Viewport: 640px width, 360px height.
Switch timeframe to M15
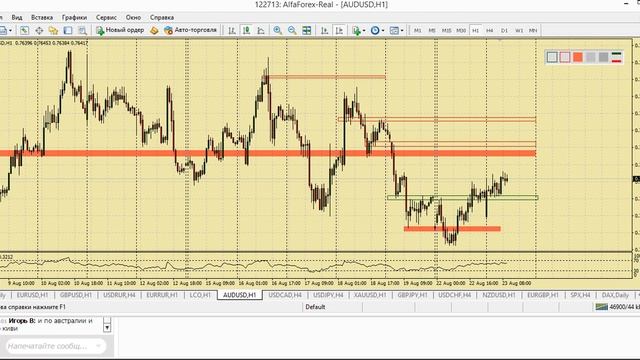tap(447, 30)
